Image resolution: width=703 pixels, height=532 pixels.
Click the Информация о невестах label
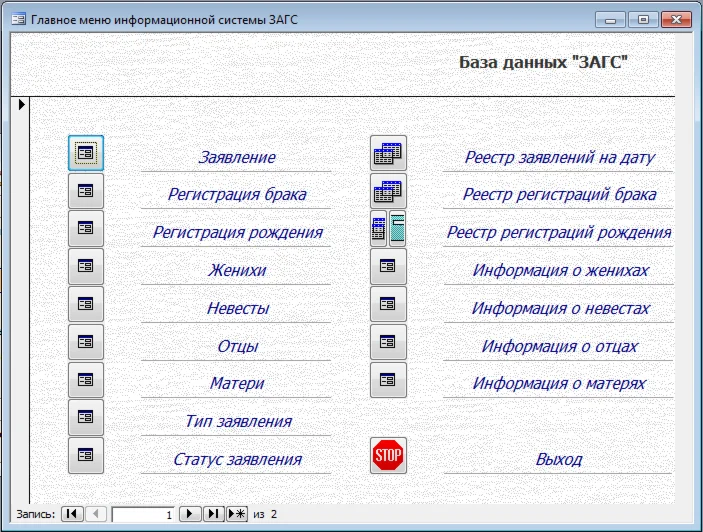click(560, 308)
